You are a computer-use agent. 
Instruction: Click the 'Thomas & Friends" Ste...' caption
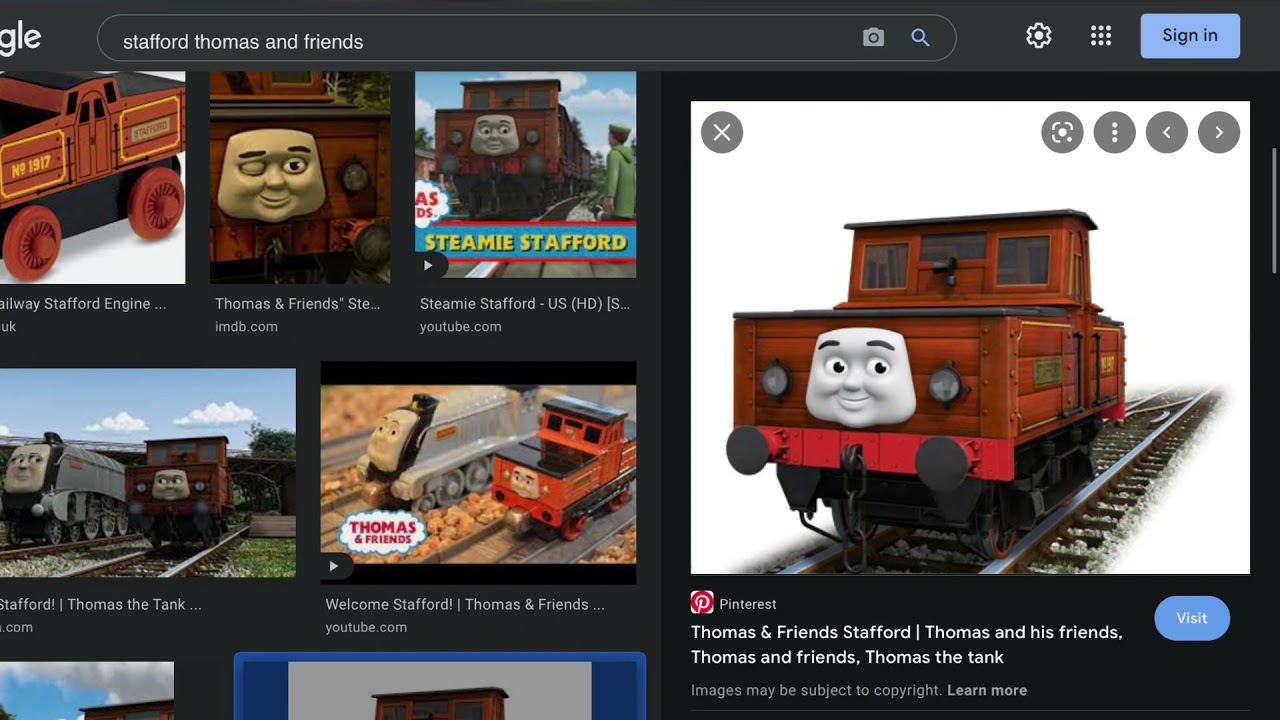tap(298, 304)
